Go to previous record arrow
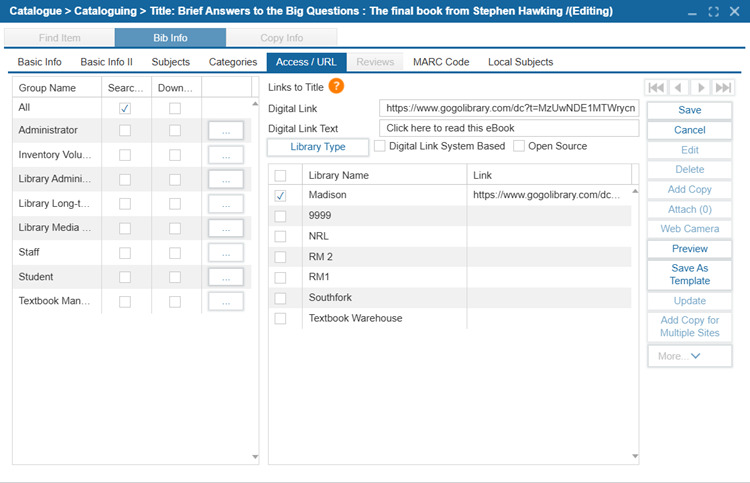750x483 pixels. (x=678, y=88)
